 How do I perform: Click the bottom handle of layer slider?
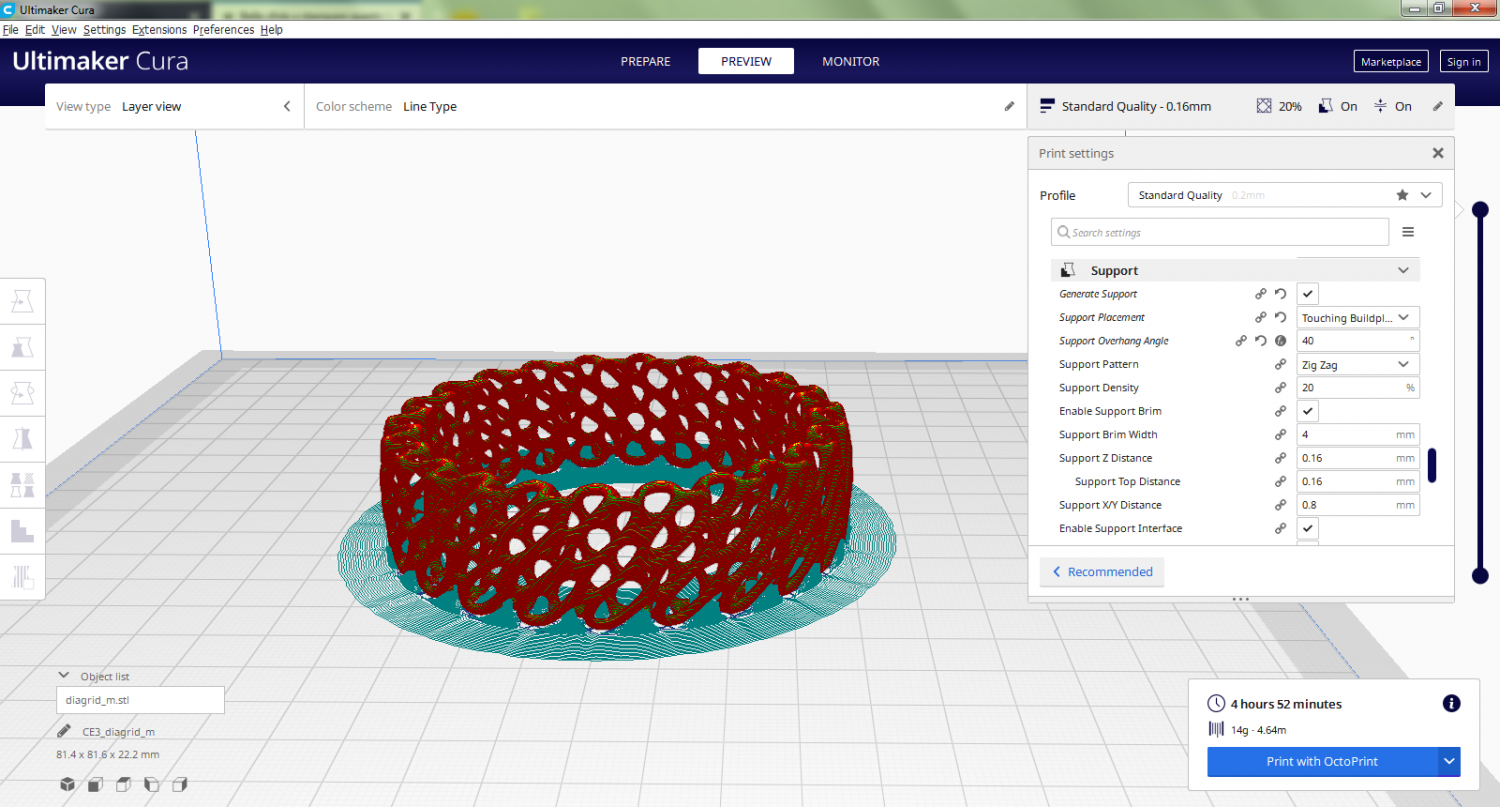[x=1481, y=575]
